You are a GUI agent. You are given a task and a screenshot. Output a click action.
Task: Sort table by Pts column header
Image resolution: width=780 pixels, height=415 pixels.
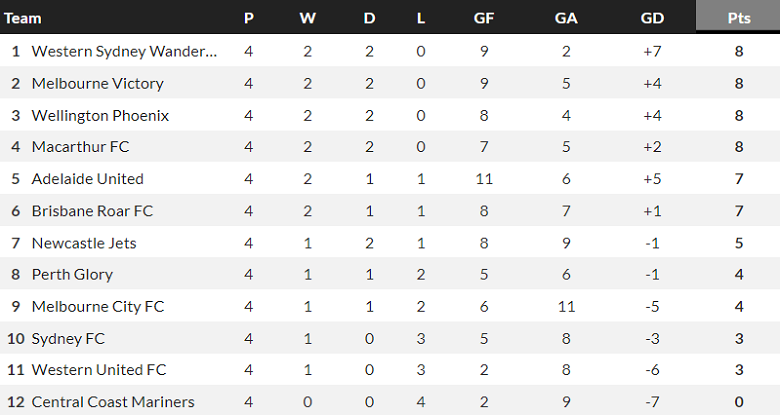(x=738, y=18)
